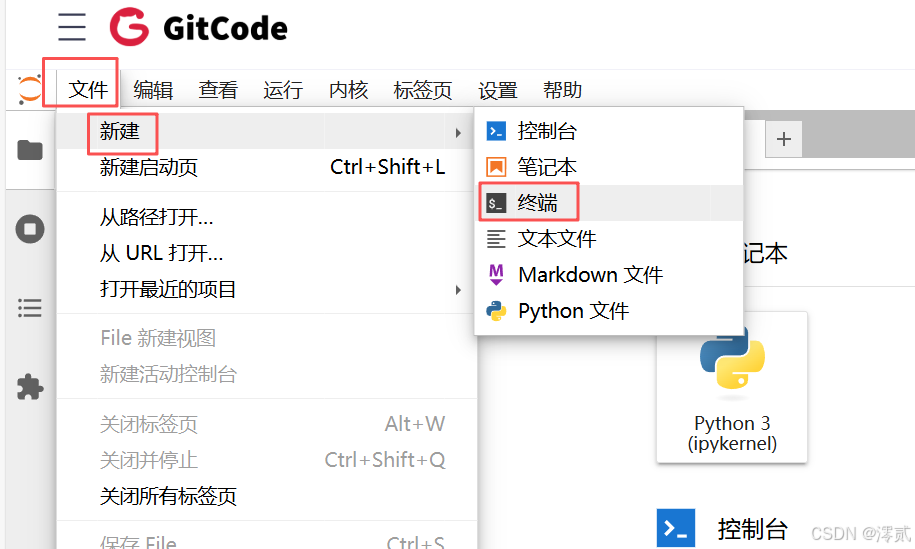
Task: Click the Python icon beside Python 文件
Action: (496, 311)
